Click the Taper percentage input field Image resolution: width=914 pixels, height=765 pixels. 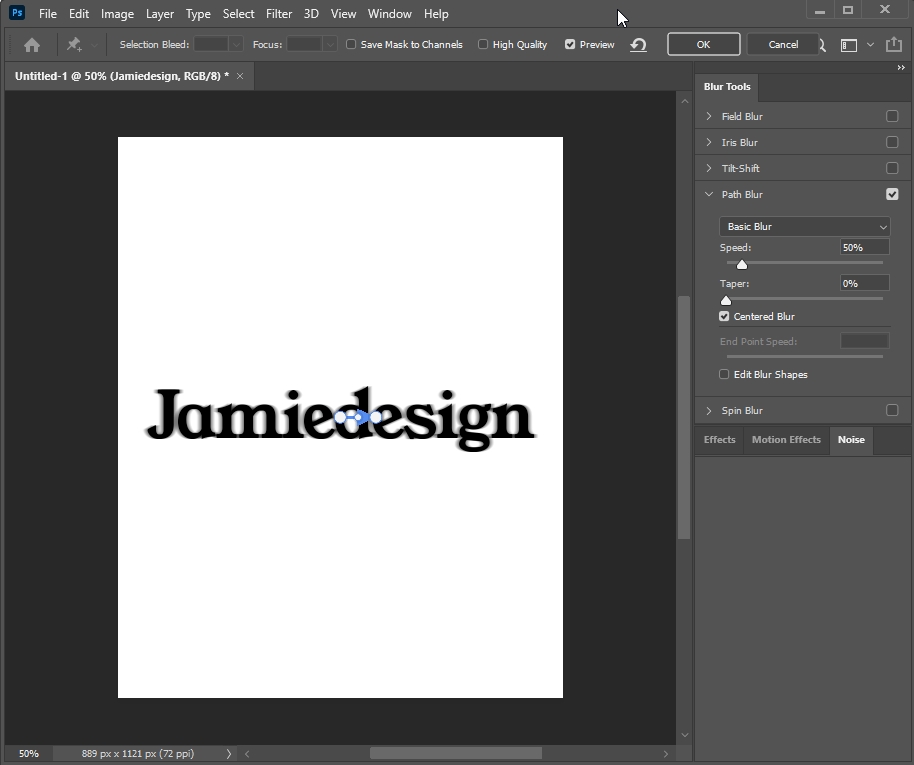tap(864, 283)
